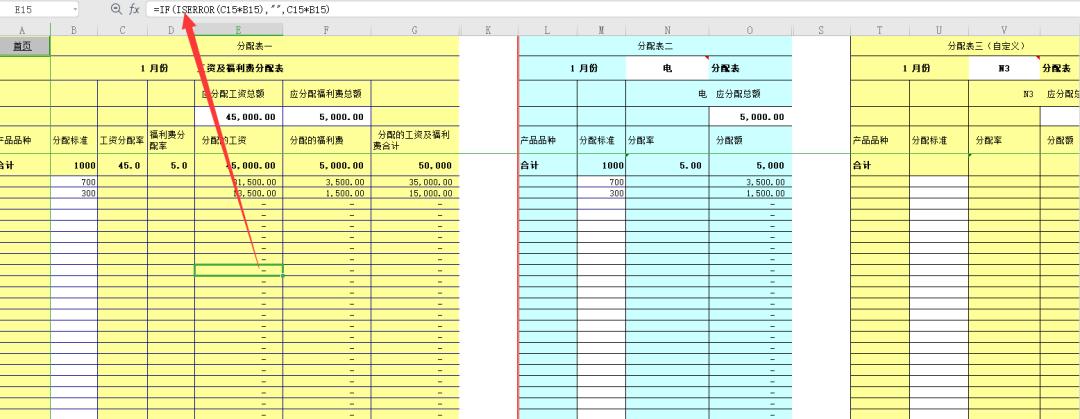Select the 45.0 wage rate total cell

click(123, 165)
